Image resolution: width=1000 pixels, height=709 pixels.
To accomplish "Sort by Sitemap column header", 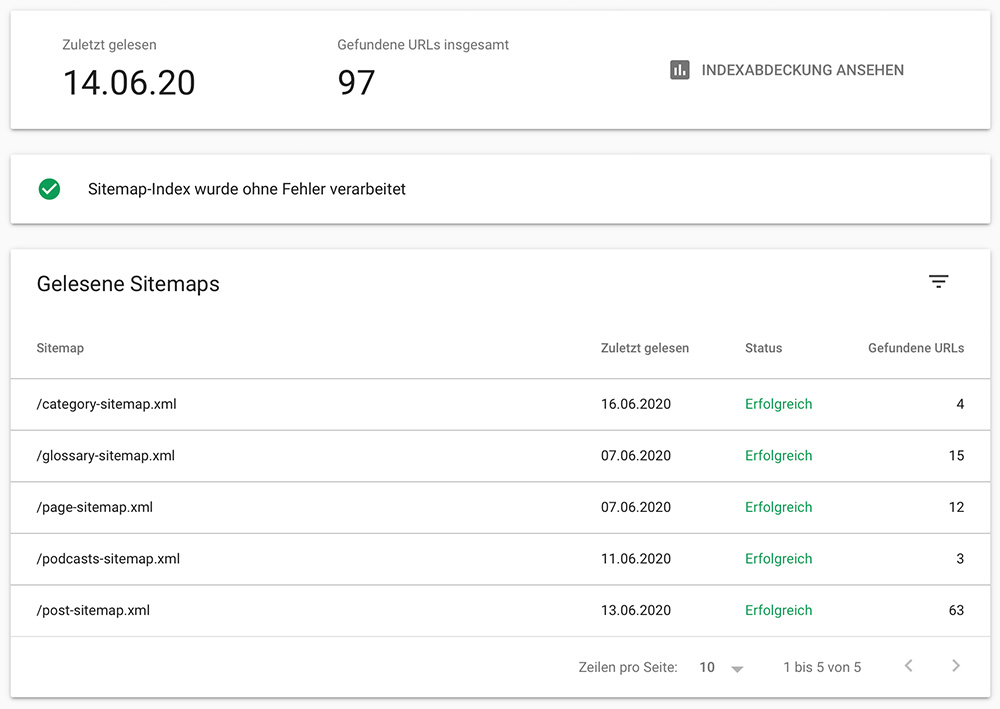I will [60, 348].
